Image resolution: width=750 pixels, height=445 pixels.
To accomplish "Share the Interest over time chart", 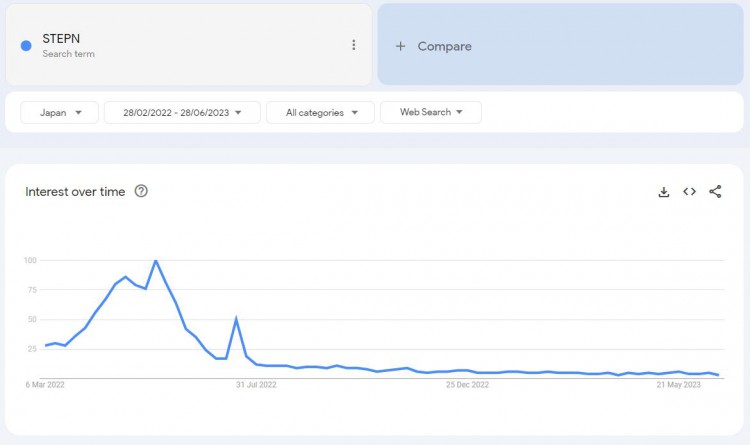I will pyautogui.click(x=715, y=192).
